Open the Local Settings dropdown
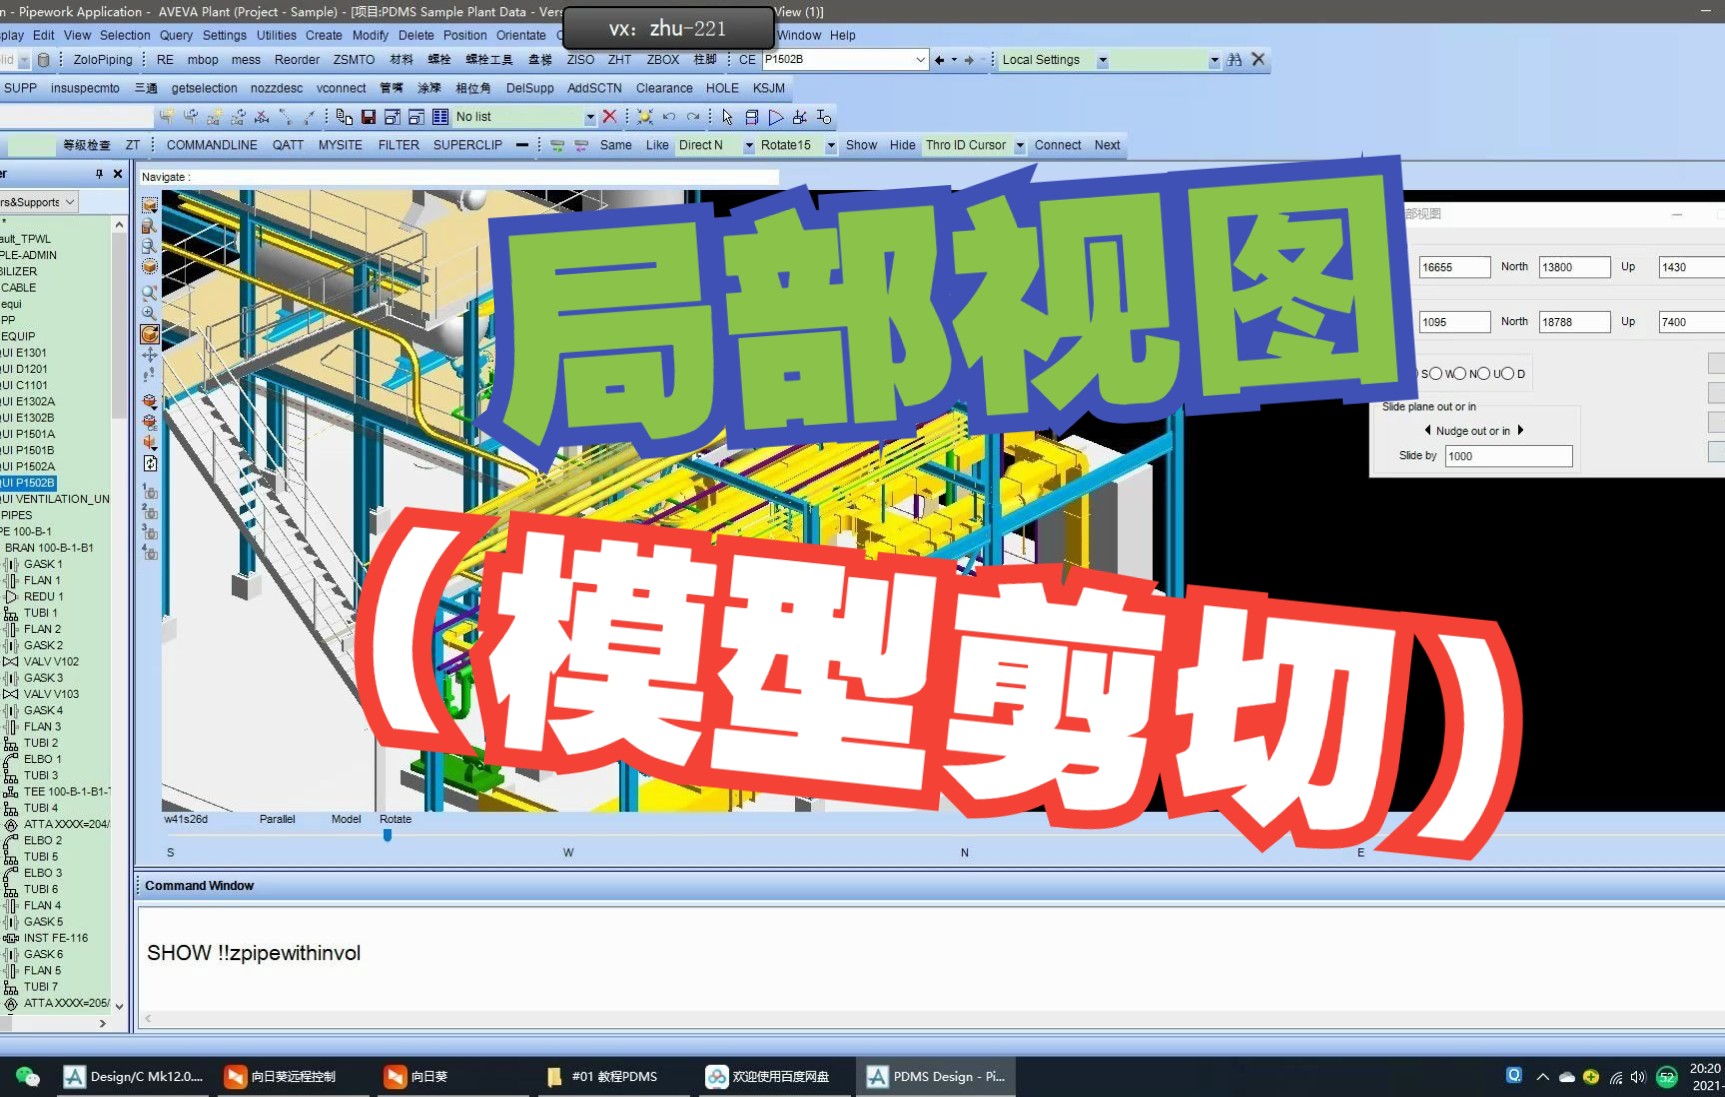This screenshot has width=1725, height=1097. click(x=1103, y=60)
